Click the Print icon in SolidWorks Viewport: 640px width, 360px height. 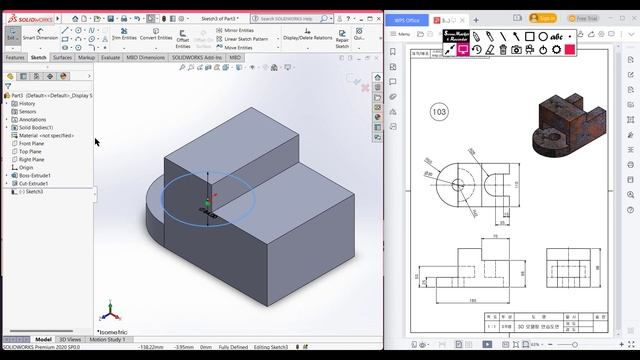coord(124,19)
